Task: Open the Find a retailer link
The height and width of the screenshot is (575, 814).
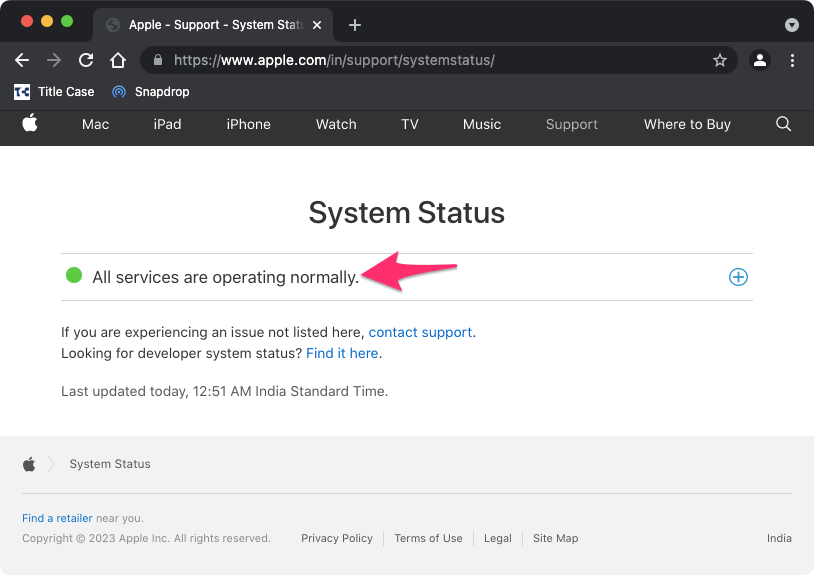Action: 57,518
